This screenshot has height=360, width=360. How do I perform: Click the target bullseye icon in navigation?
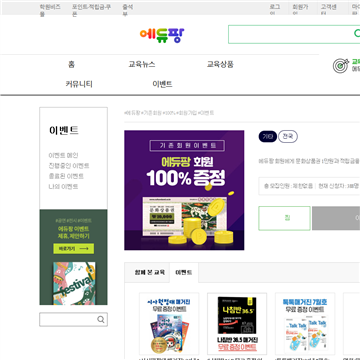tap(341, 66)
